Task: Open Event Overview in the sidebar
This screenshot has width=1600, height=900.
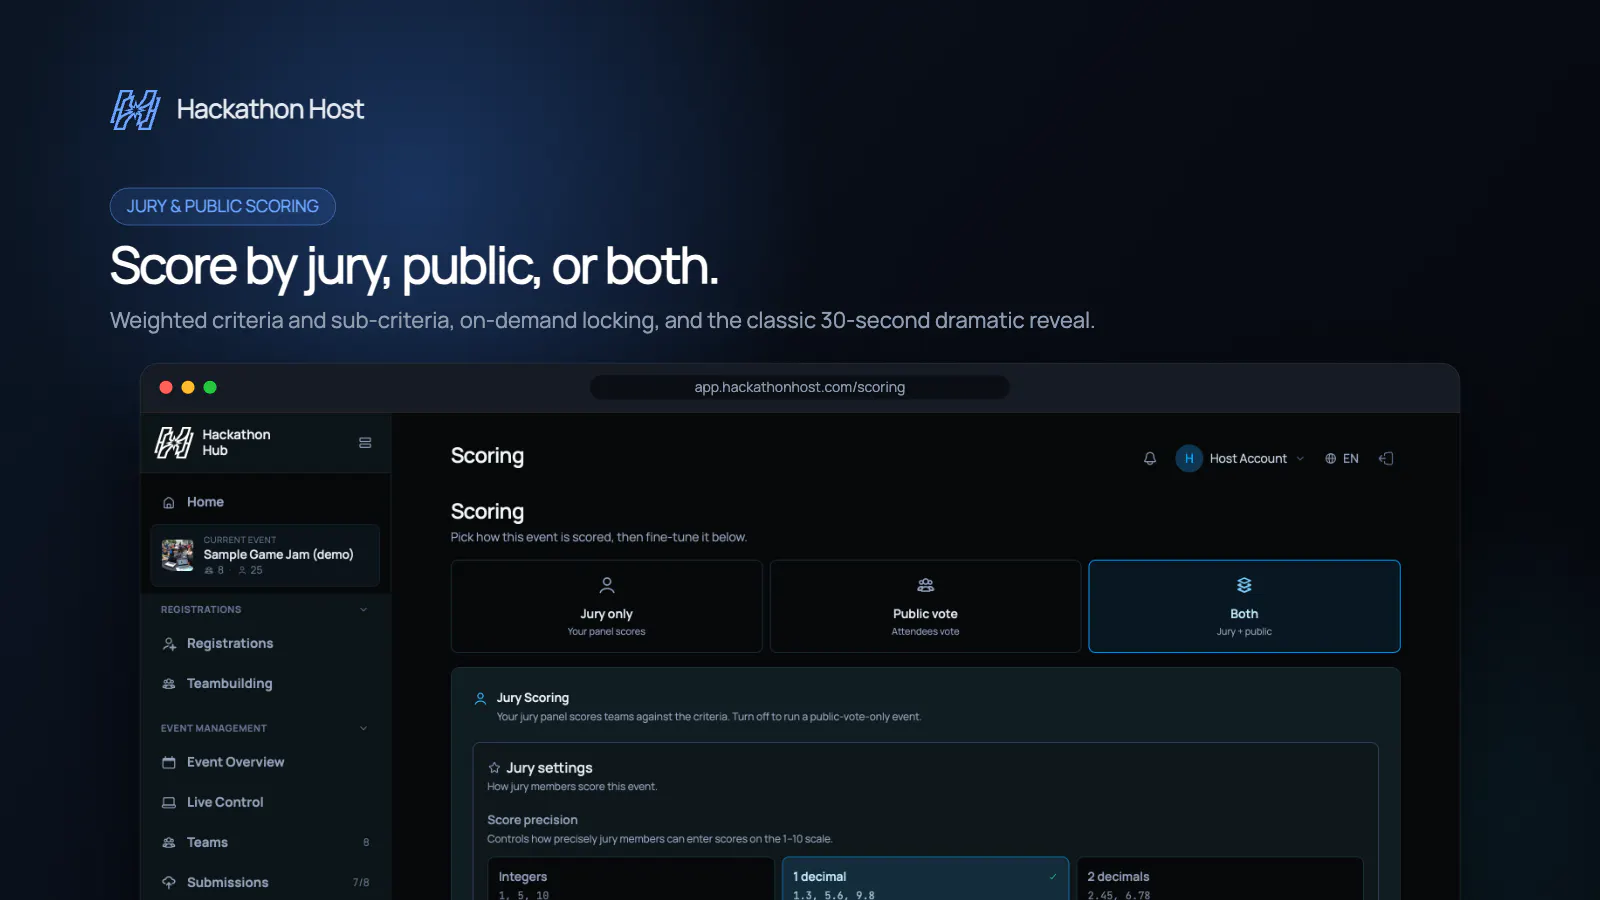Action: [265, 762]
